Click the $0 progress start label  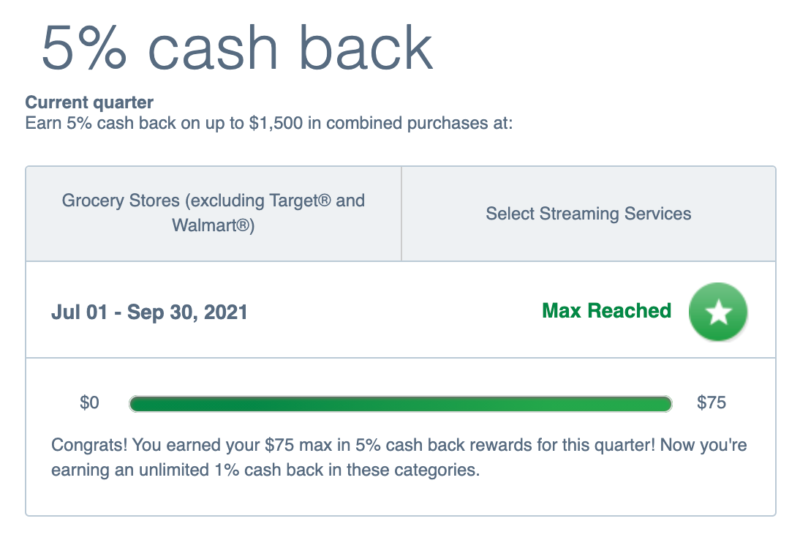click(x=90, y=404)
